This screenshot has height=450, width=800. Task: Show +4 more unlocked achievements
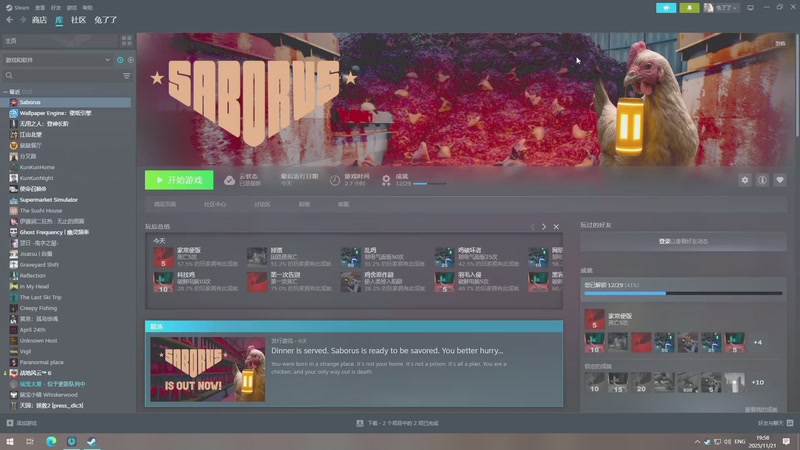[x=758, y=342]
